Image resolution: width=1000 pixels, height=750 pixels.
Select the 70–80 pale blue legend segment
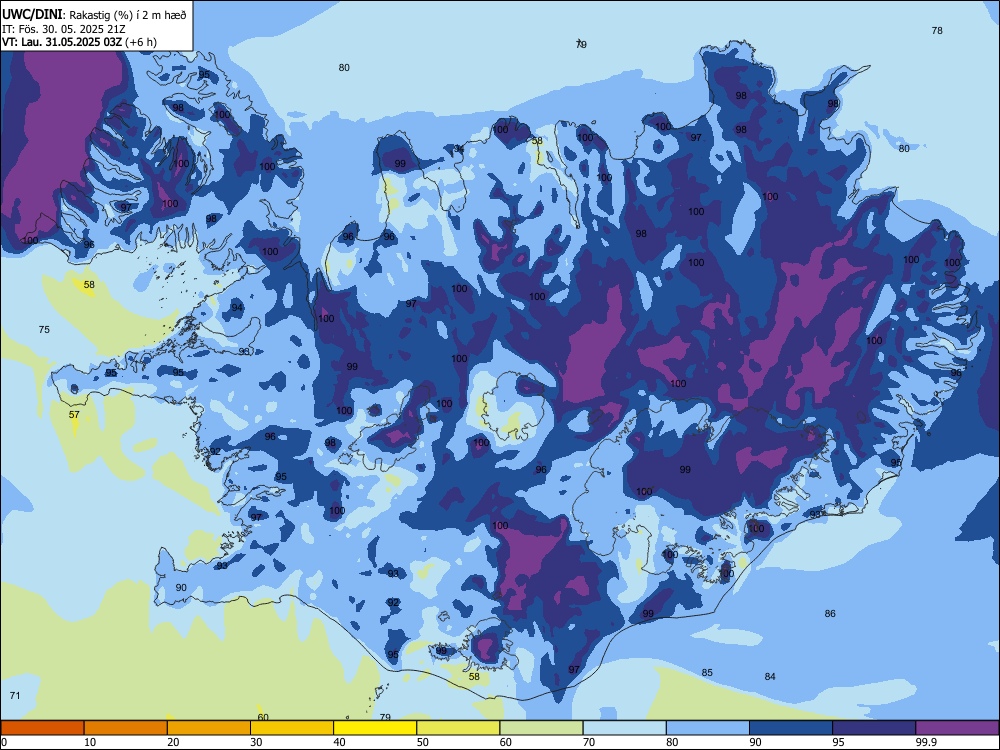click(x=625, y=728)
